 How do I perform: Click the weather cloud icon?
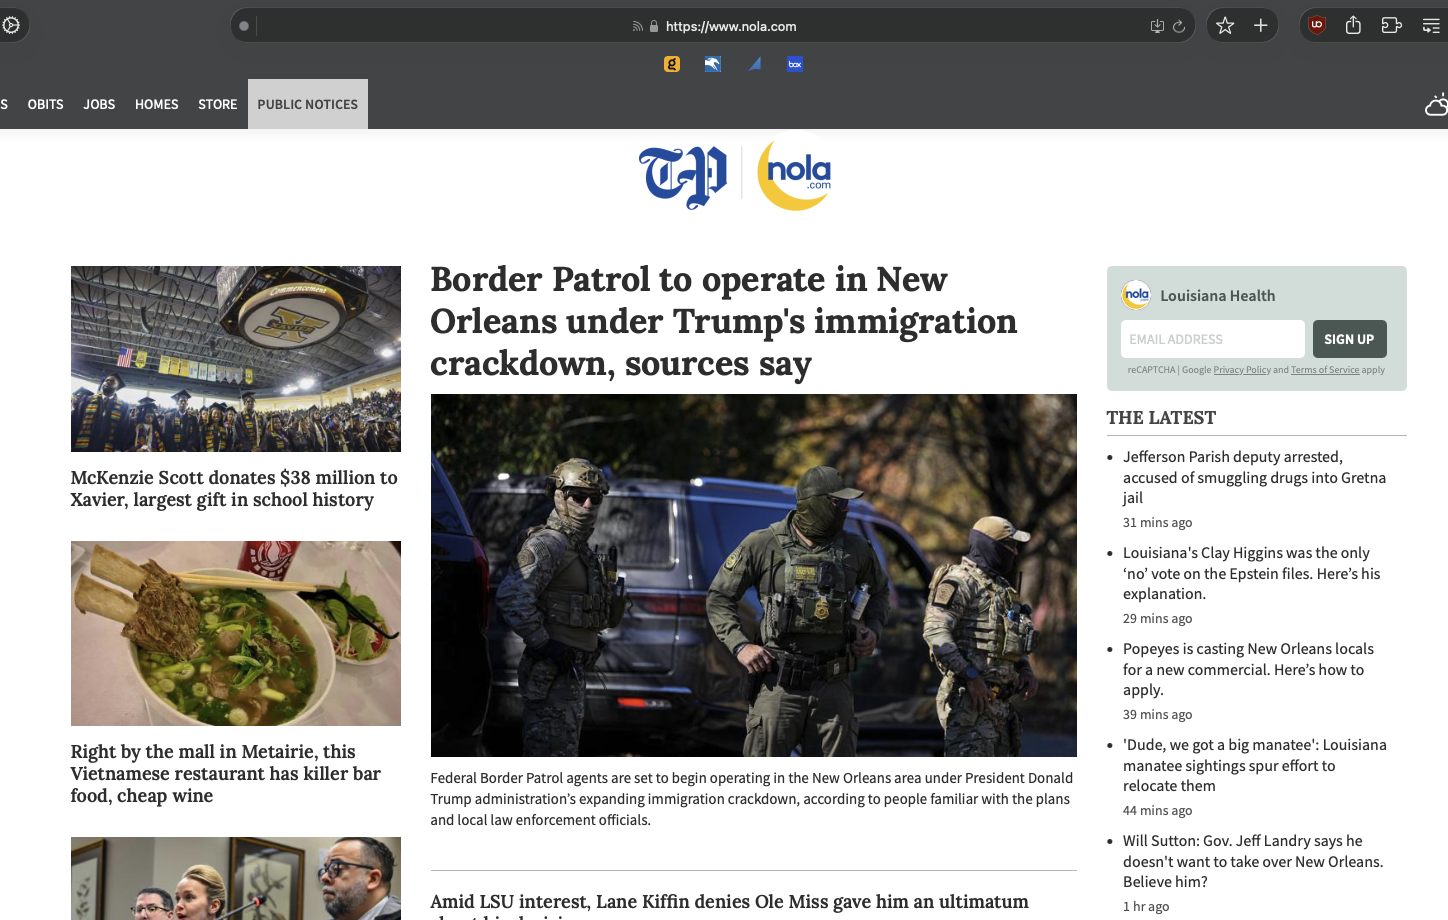click(x=1436, y=105)
